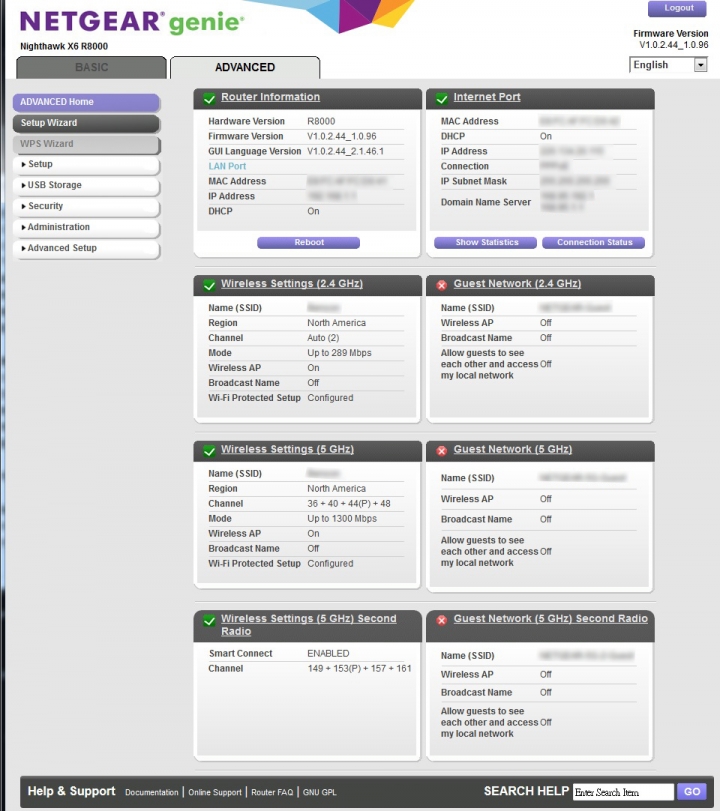Click channel value 149 + 153(P) + 157 + 161

tap(359, 669)
